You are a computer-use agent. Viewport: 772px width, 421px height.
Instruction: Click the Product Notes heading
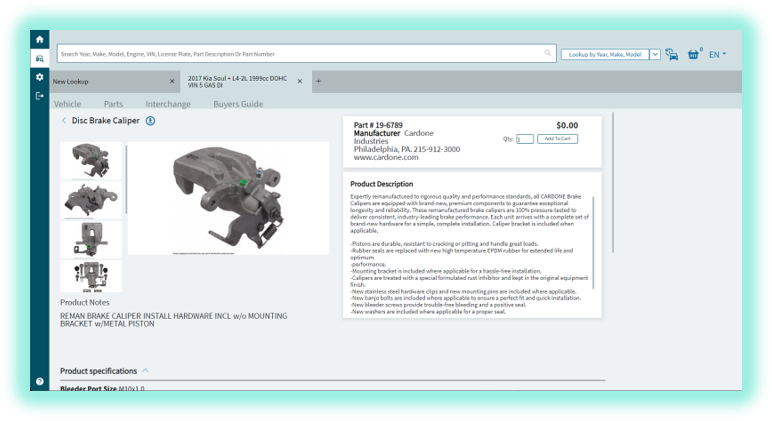(x=85, y=302)
